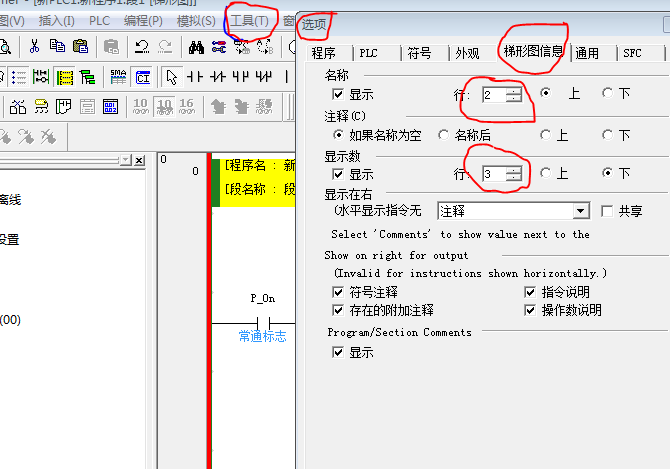Open the PLC menu in the menu bar
The width and height of the screenshot is (670, 469).
(100, 20)
